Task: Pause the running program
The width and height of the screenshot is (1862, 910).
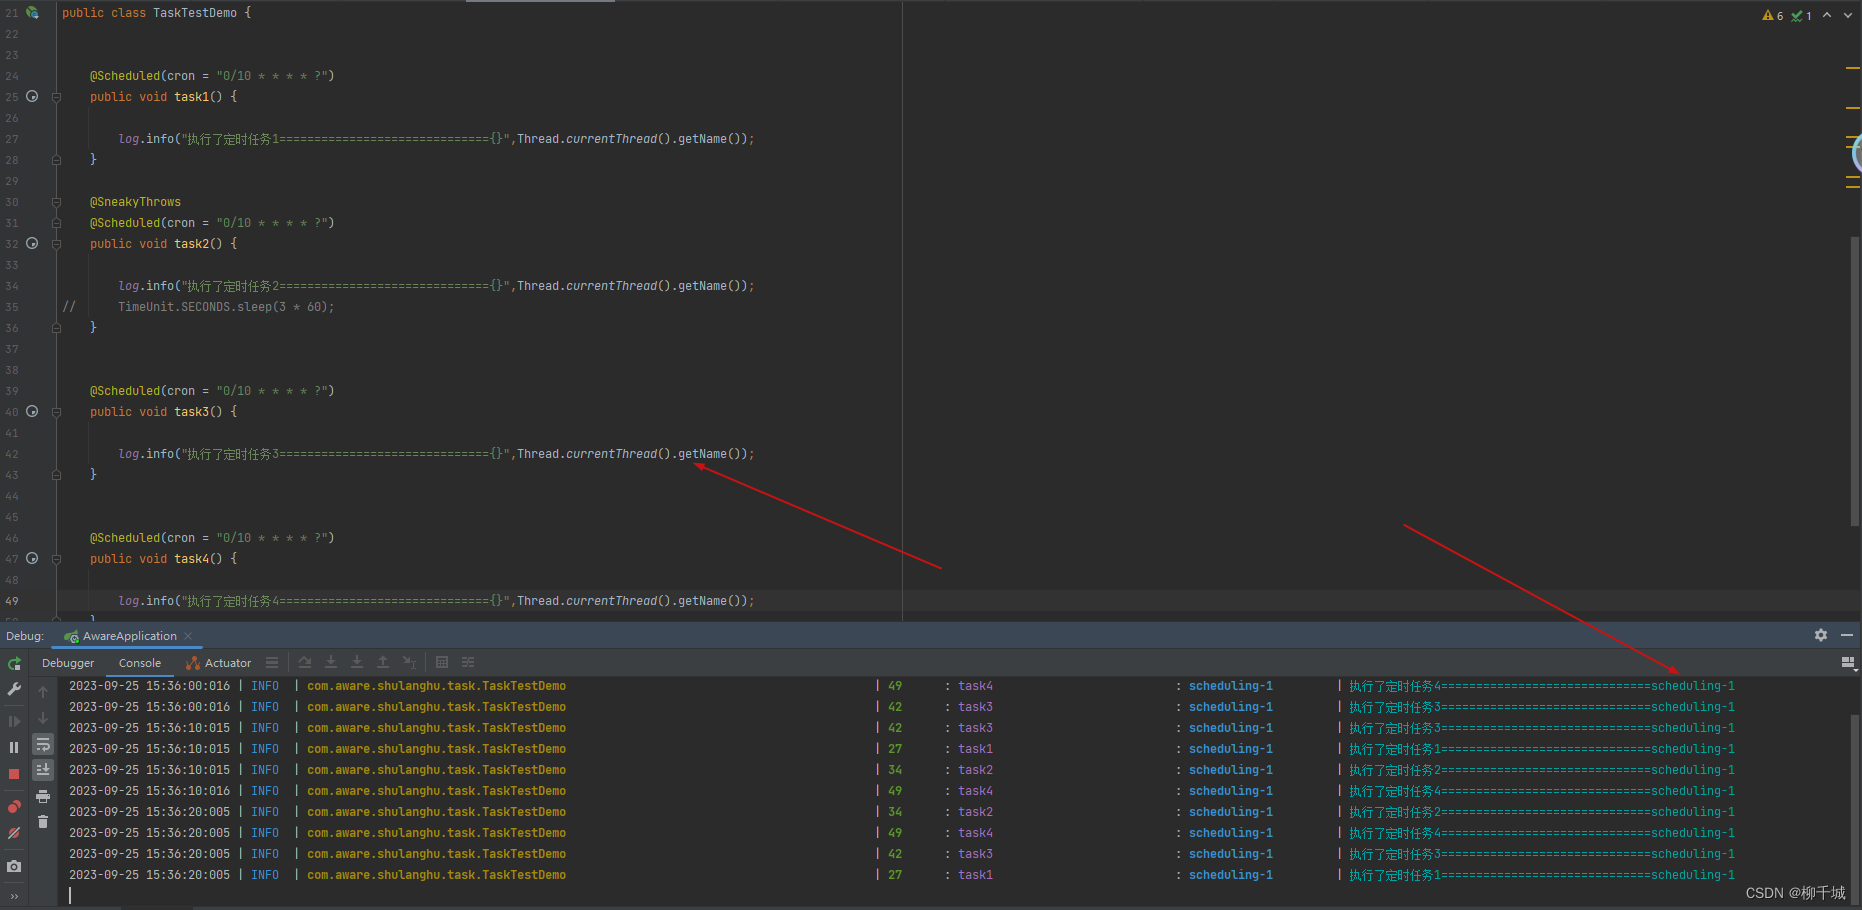Action: click(x=14, y=747)
